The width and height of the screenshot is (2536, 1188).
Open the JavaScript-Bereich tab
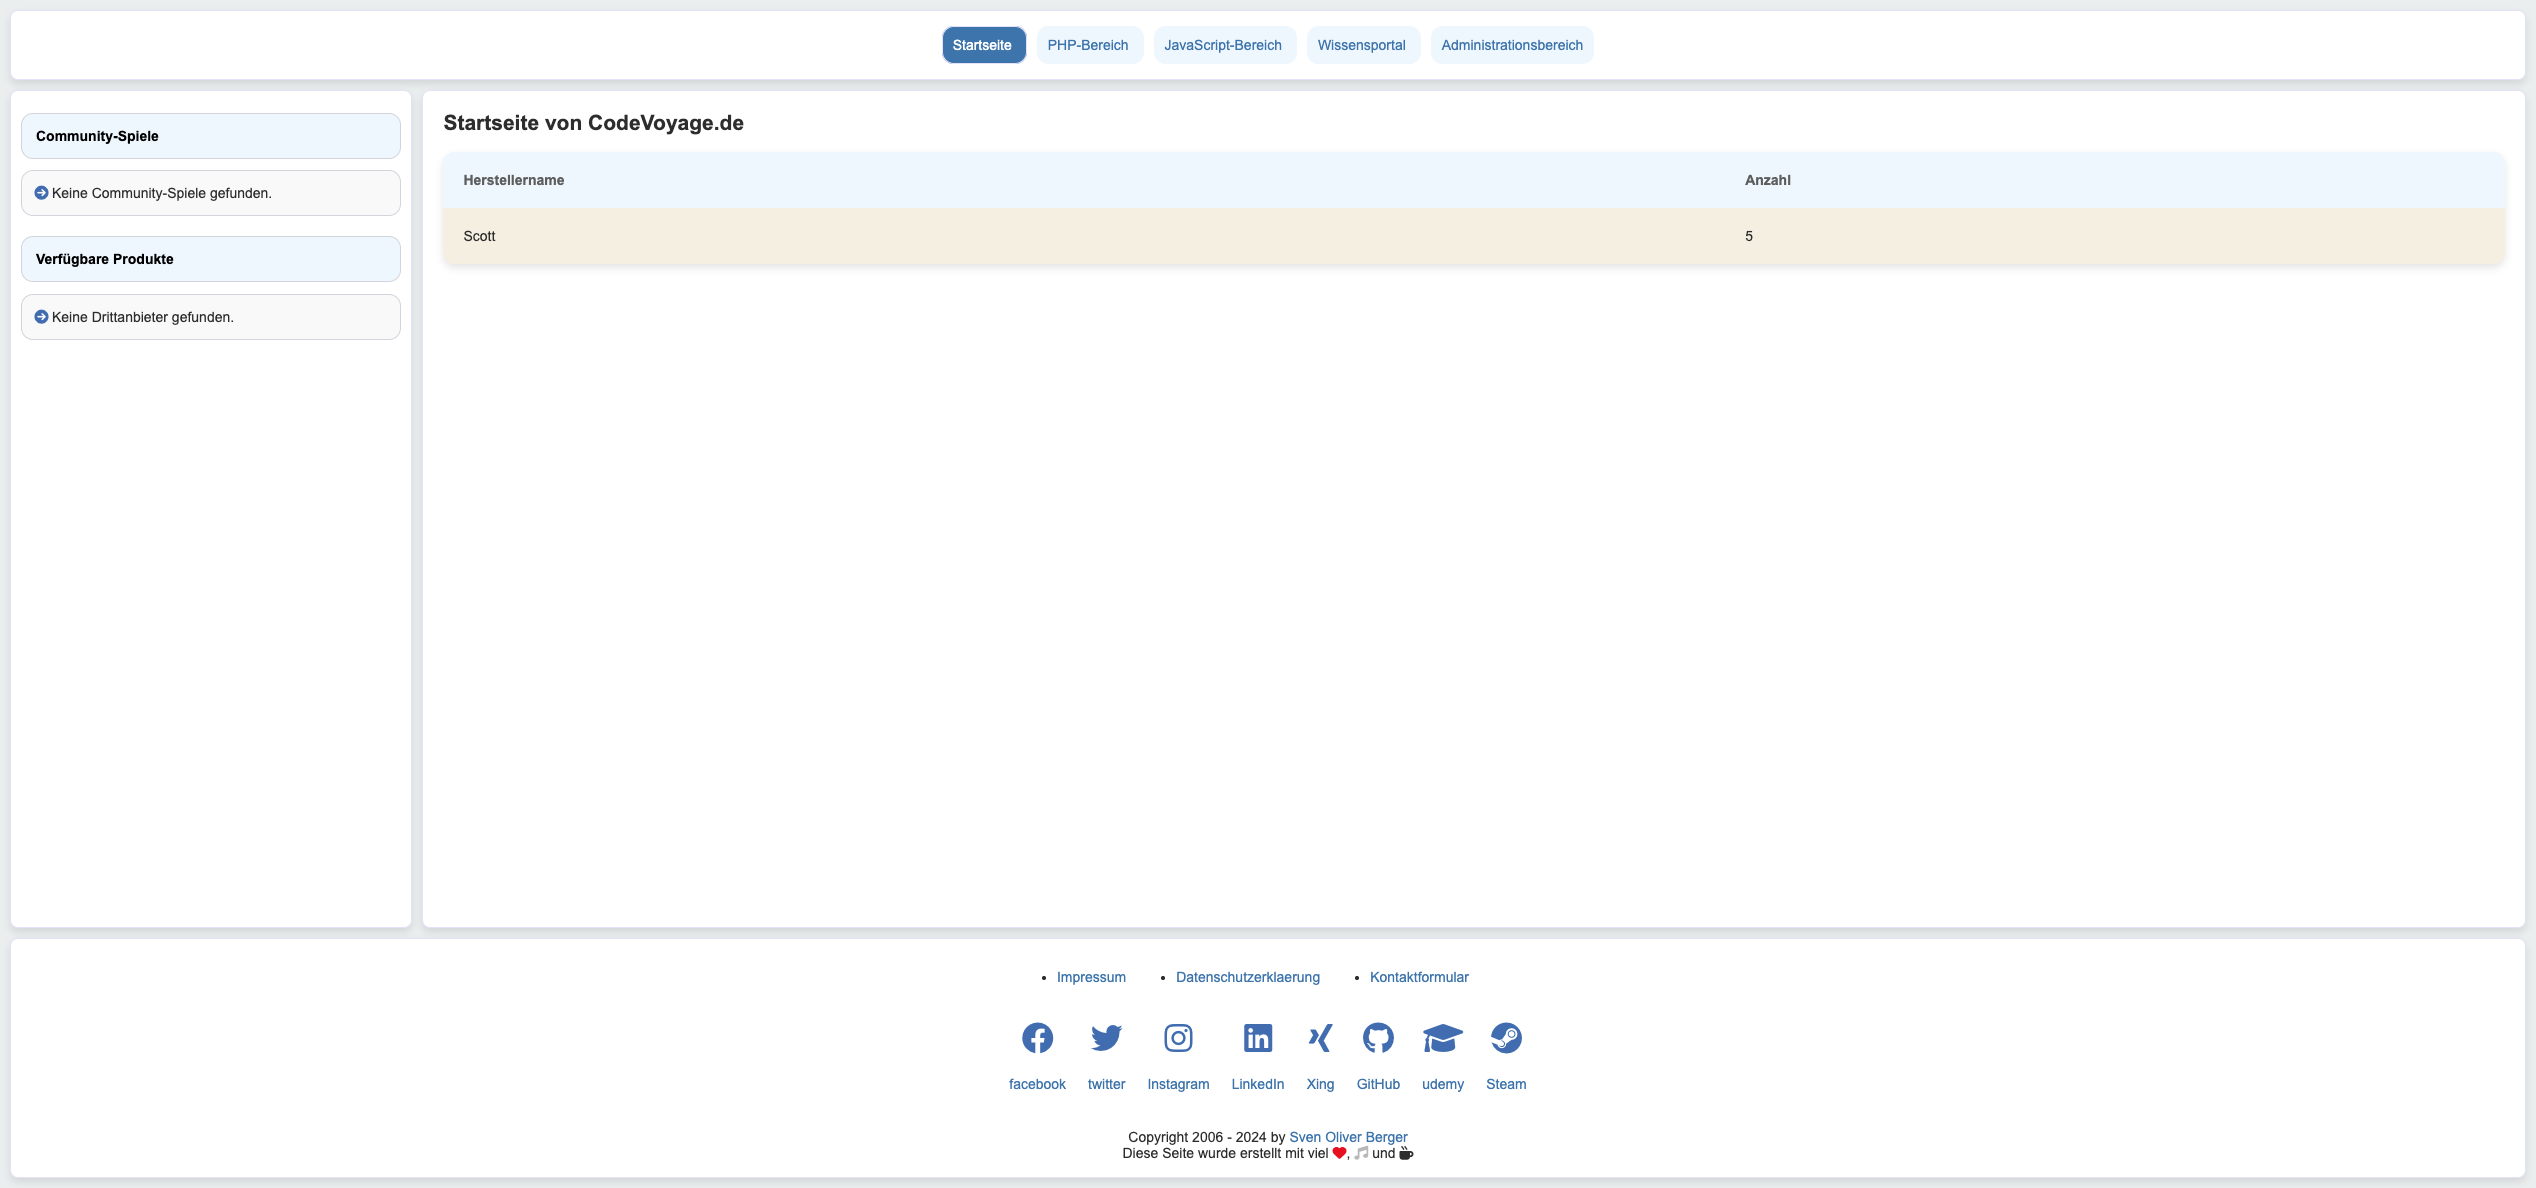(1223, 45)
